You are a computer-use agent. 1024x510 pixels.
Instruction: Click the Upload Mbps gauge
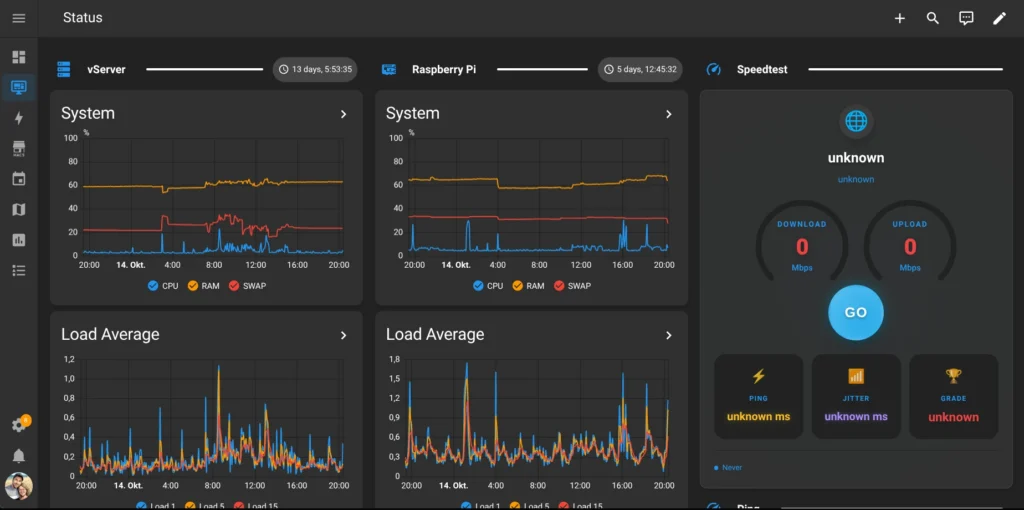(910, 242)
